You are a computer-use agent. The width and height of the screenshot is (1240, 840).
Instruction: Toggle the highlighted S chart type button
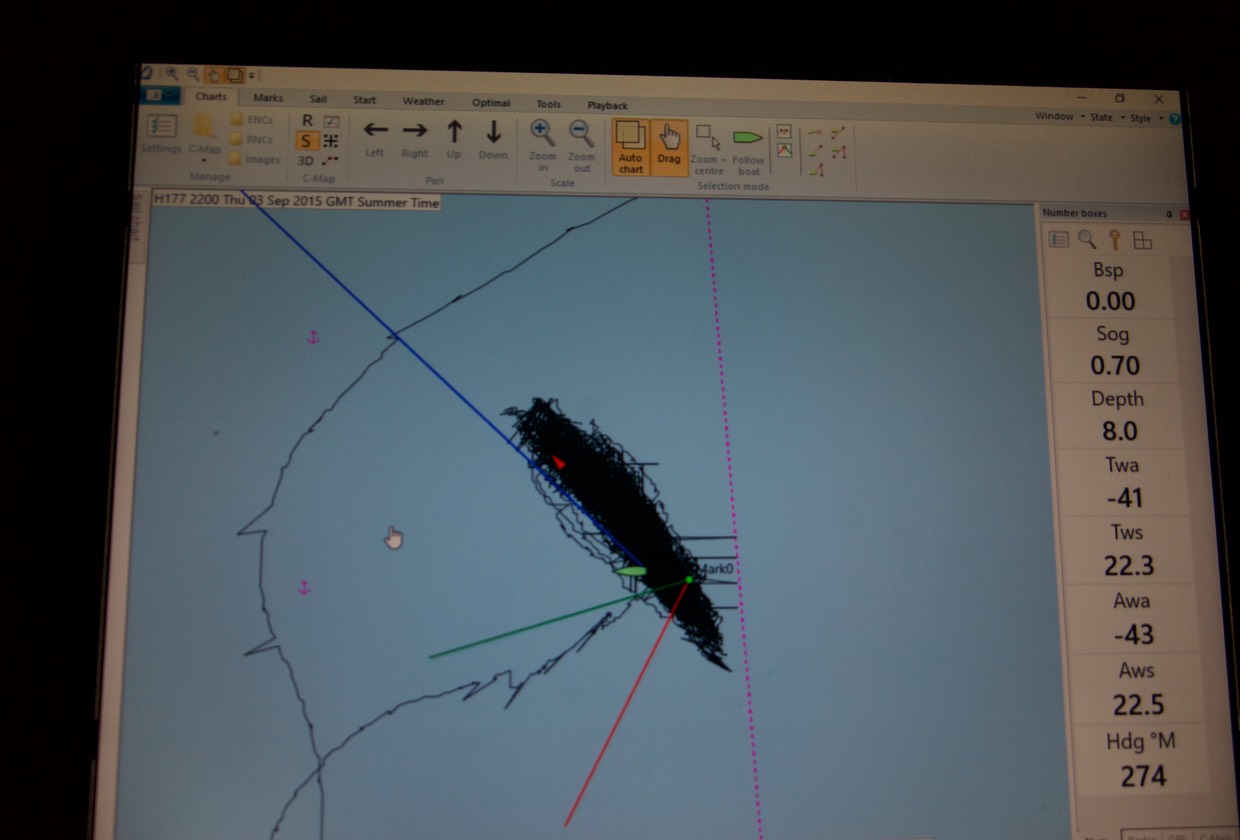[306, 141]
